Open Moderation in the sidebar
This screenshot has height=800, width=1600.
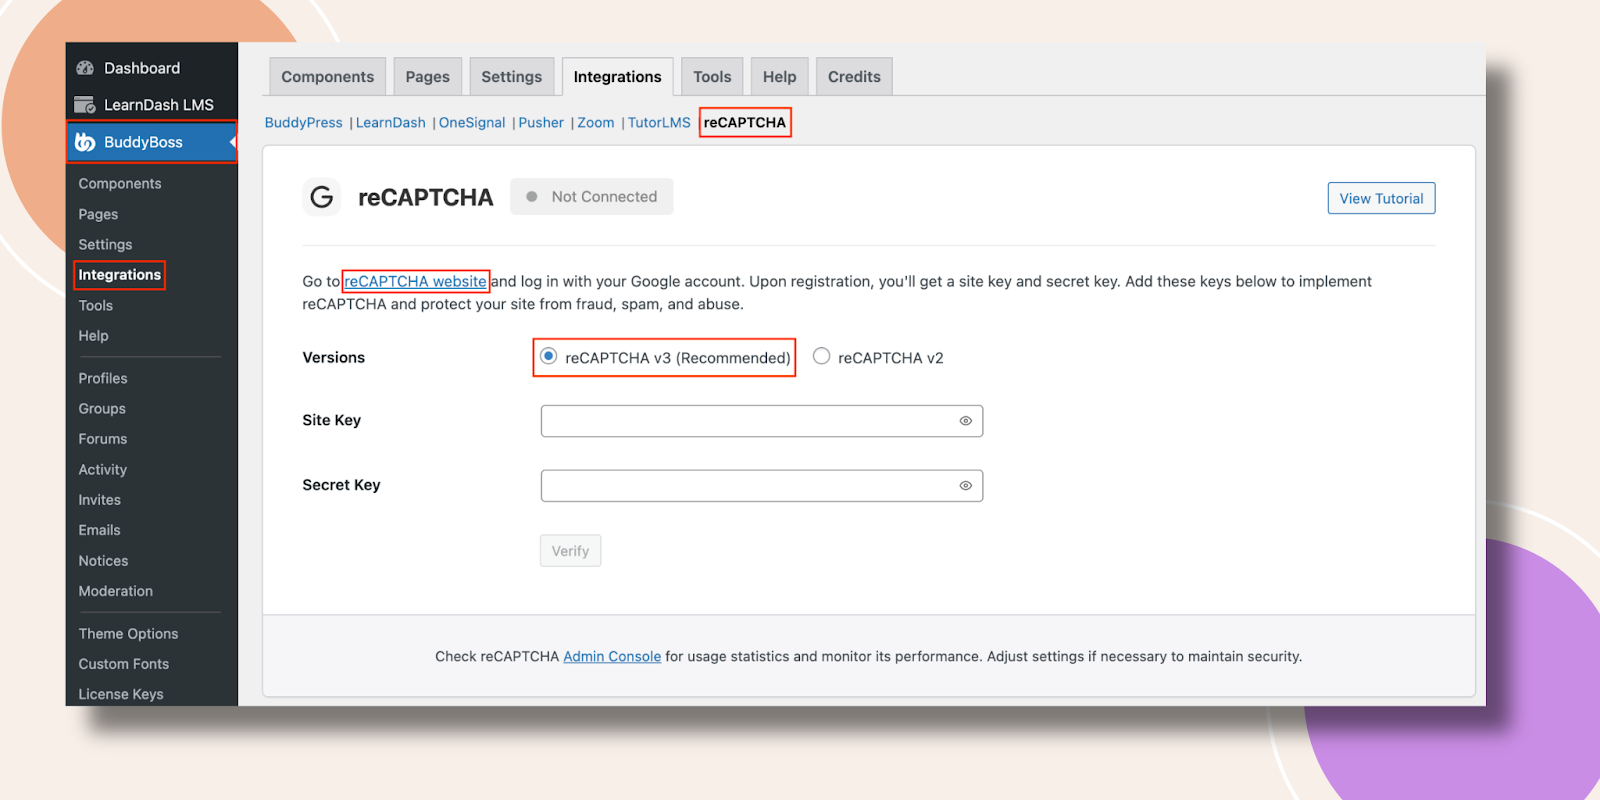point(116,591)
